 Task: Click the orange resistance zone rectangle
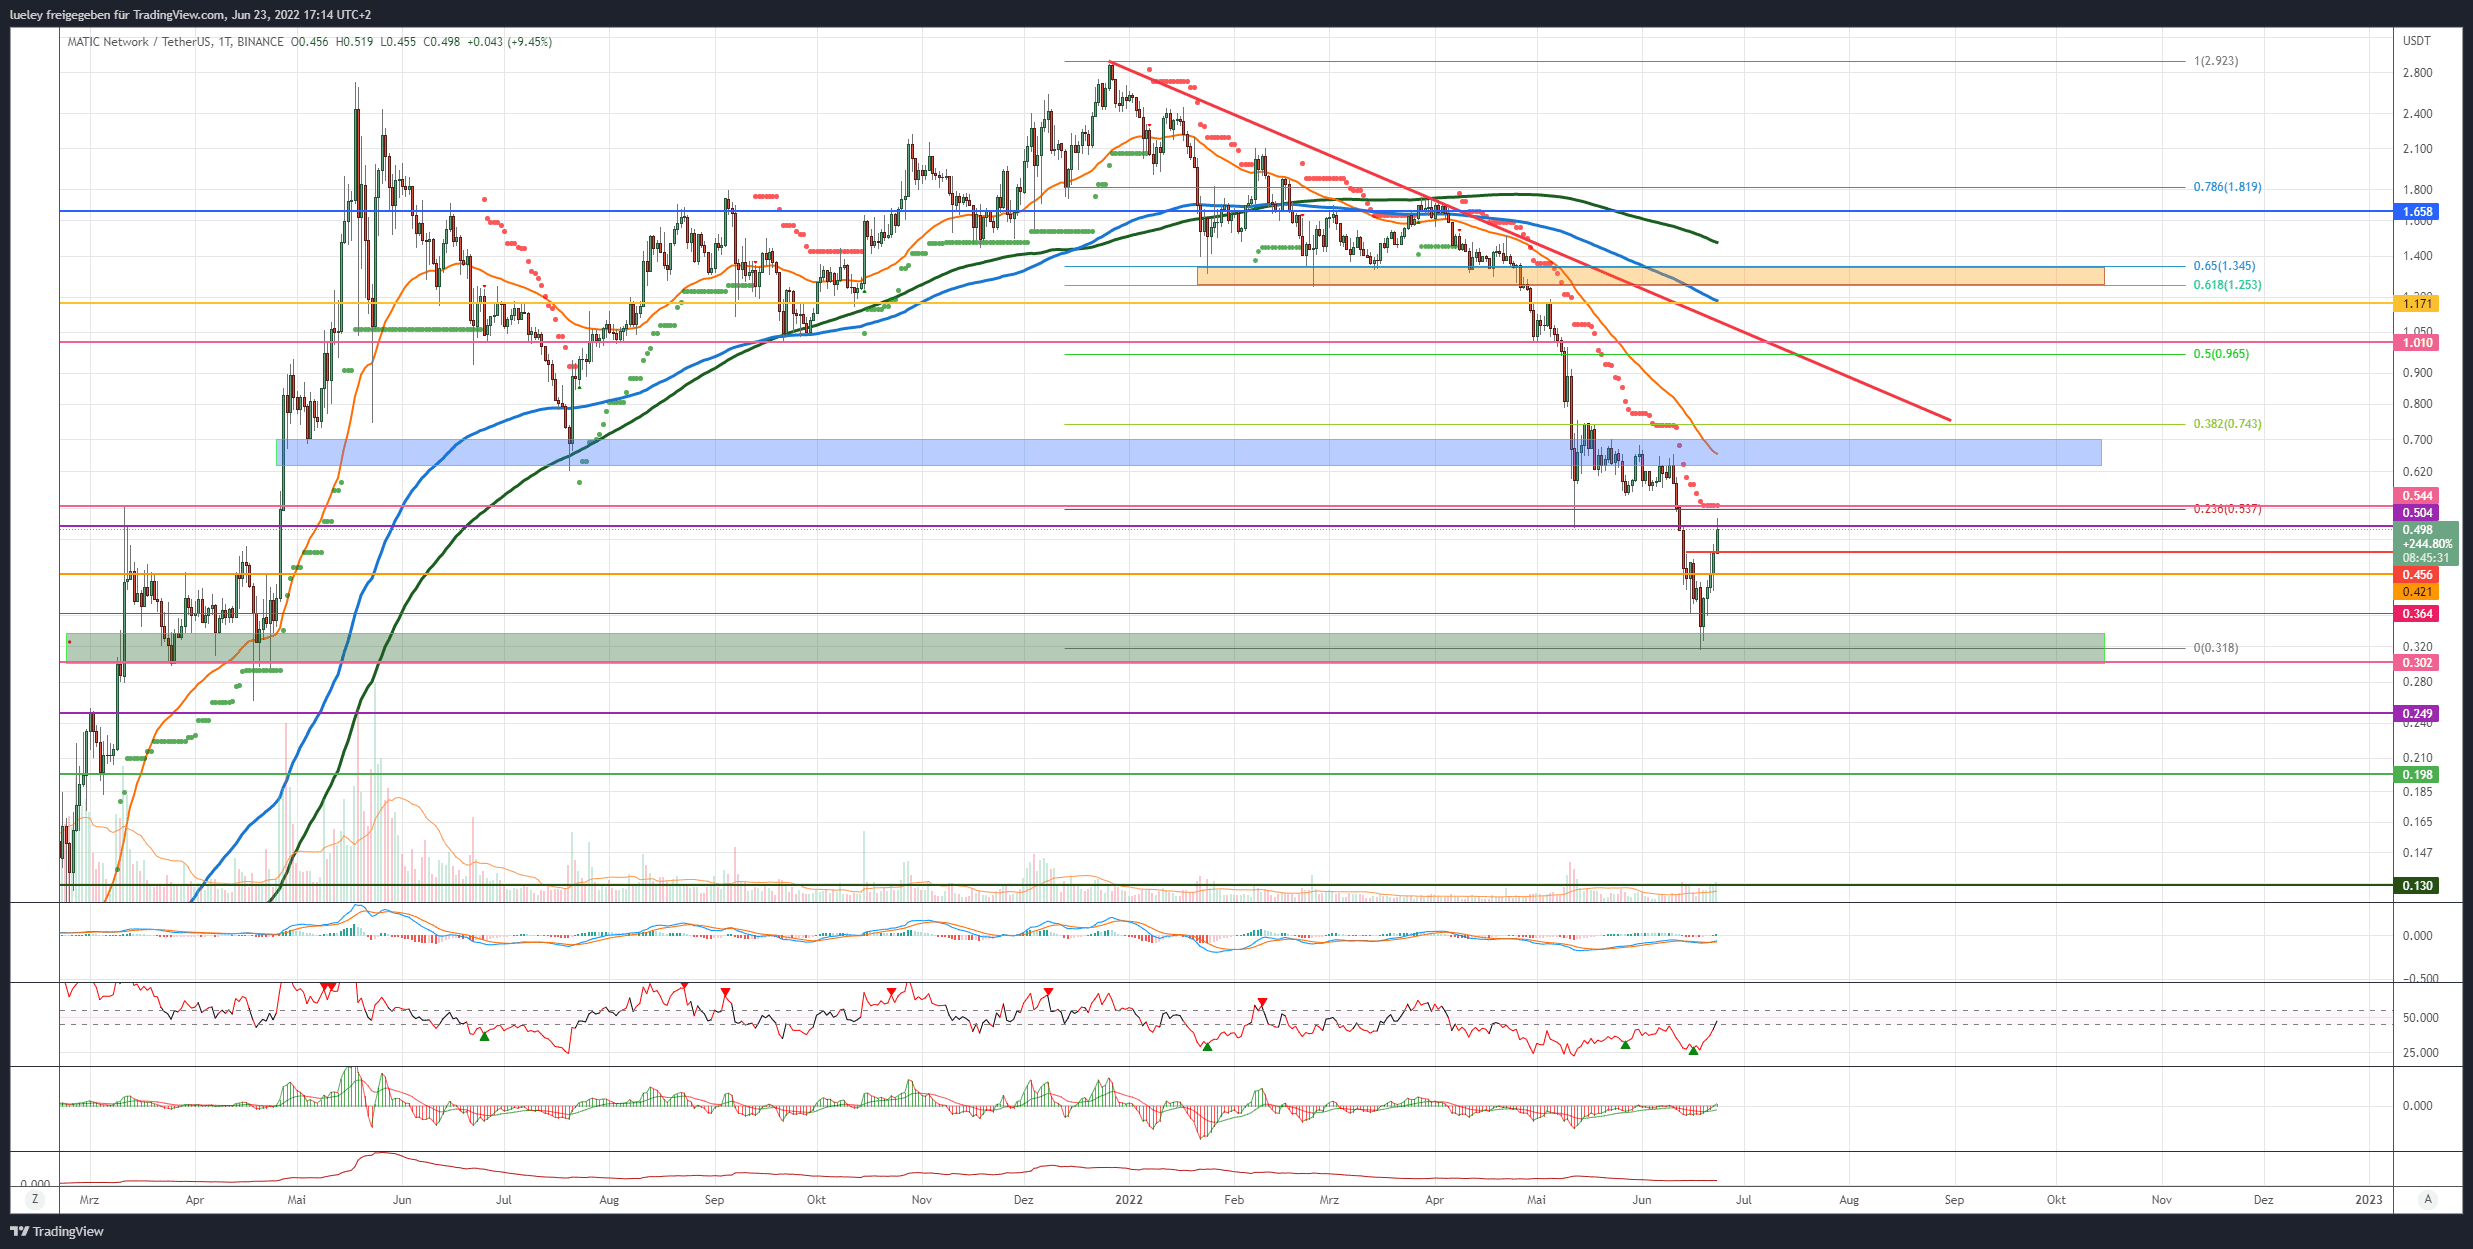(x=1650, y=276)
